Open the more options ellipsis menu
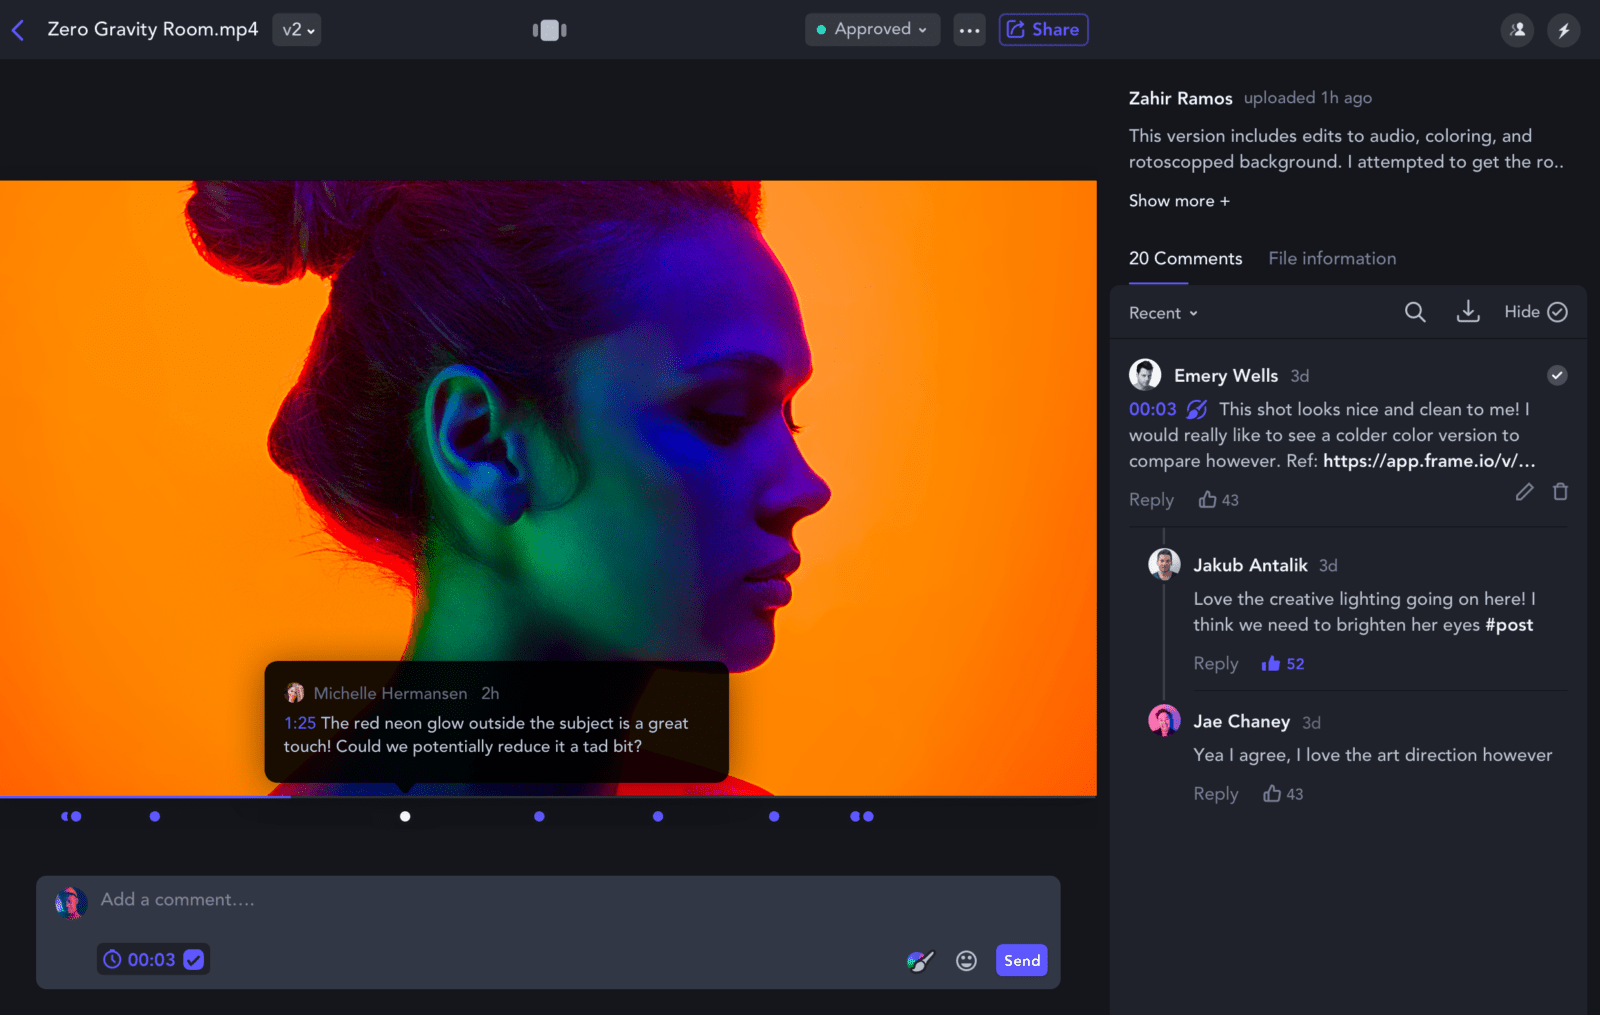 click(968, 29)
